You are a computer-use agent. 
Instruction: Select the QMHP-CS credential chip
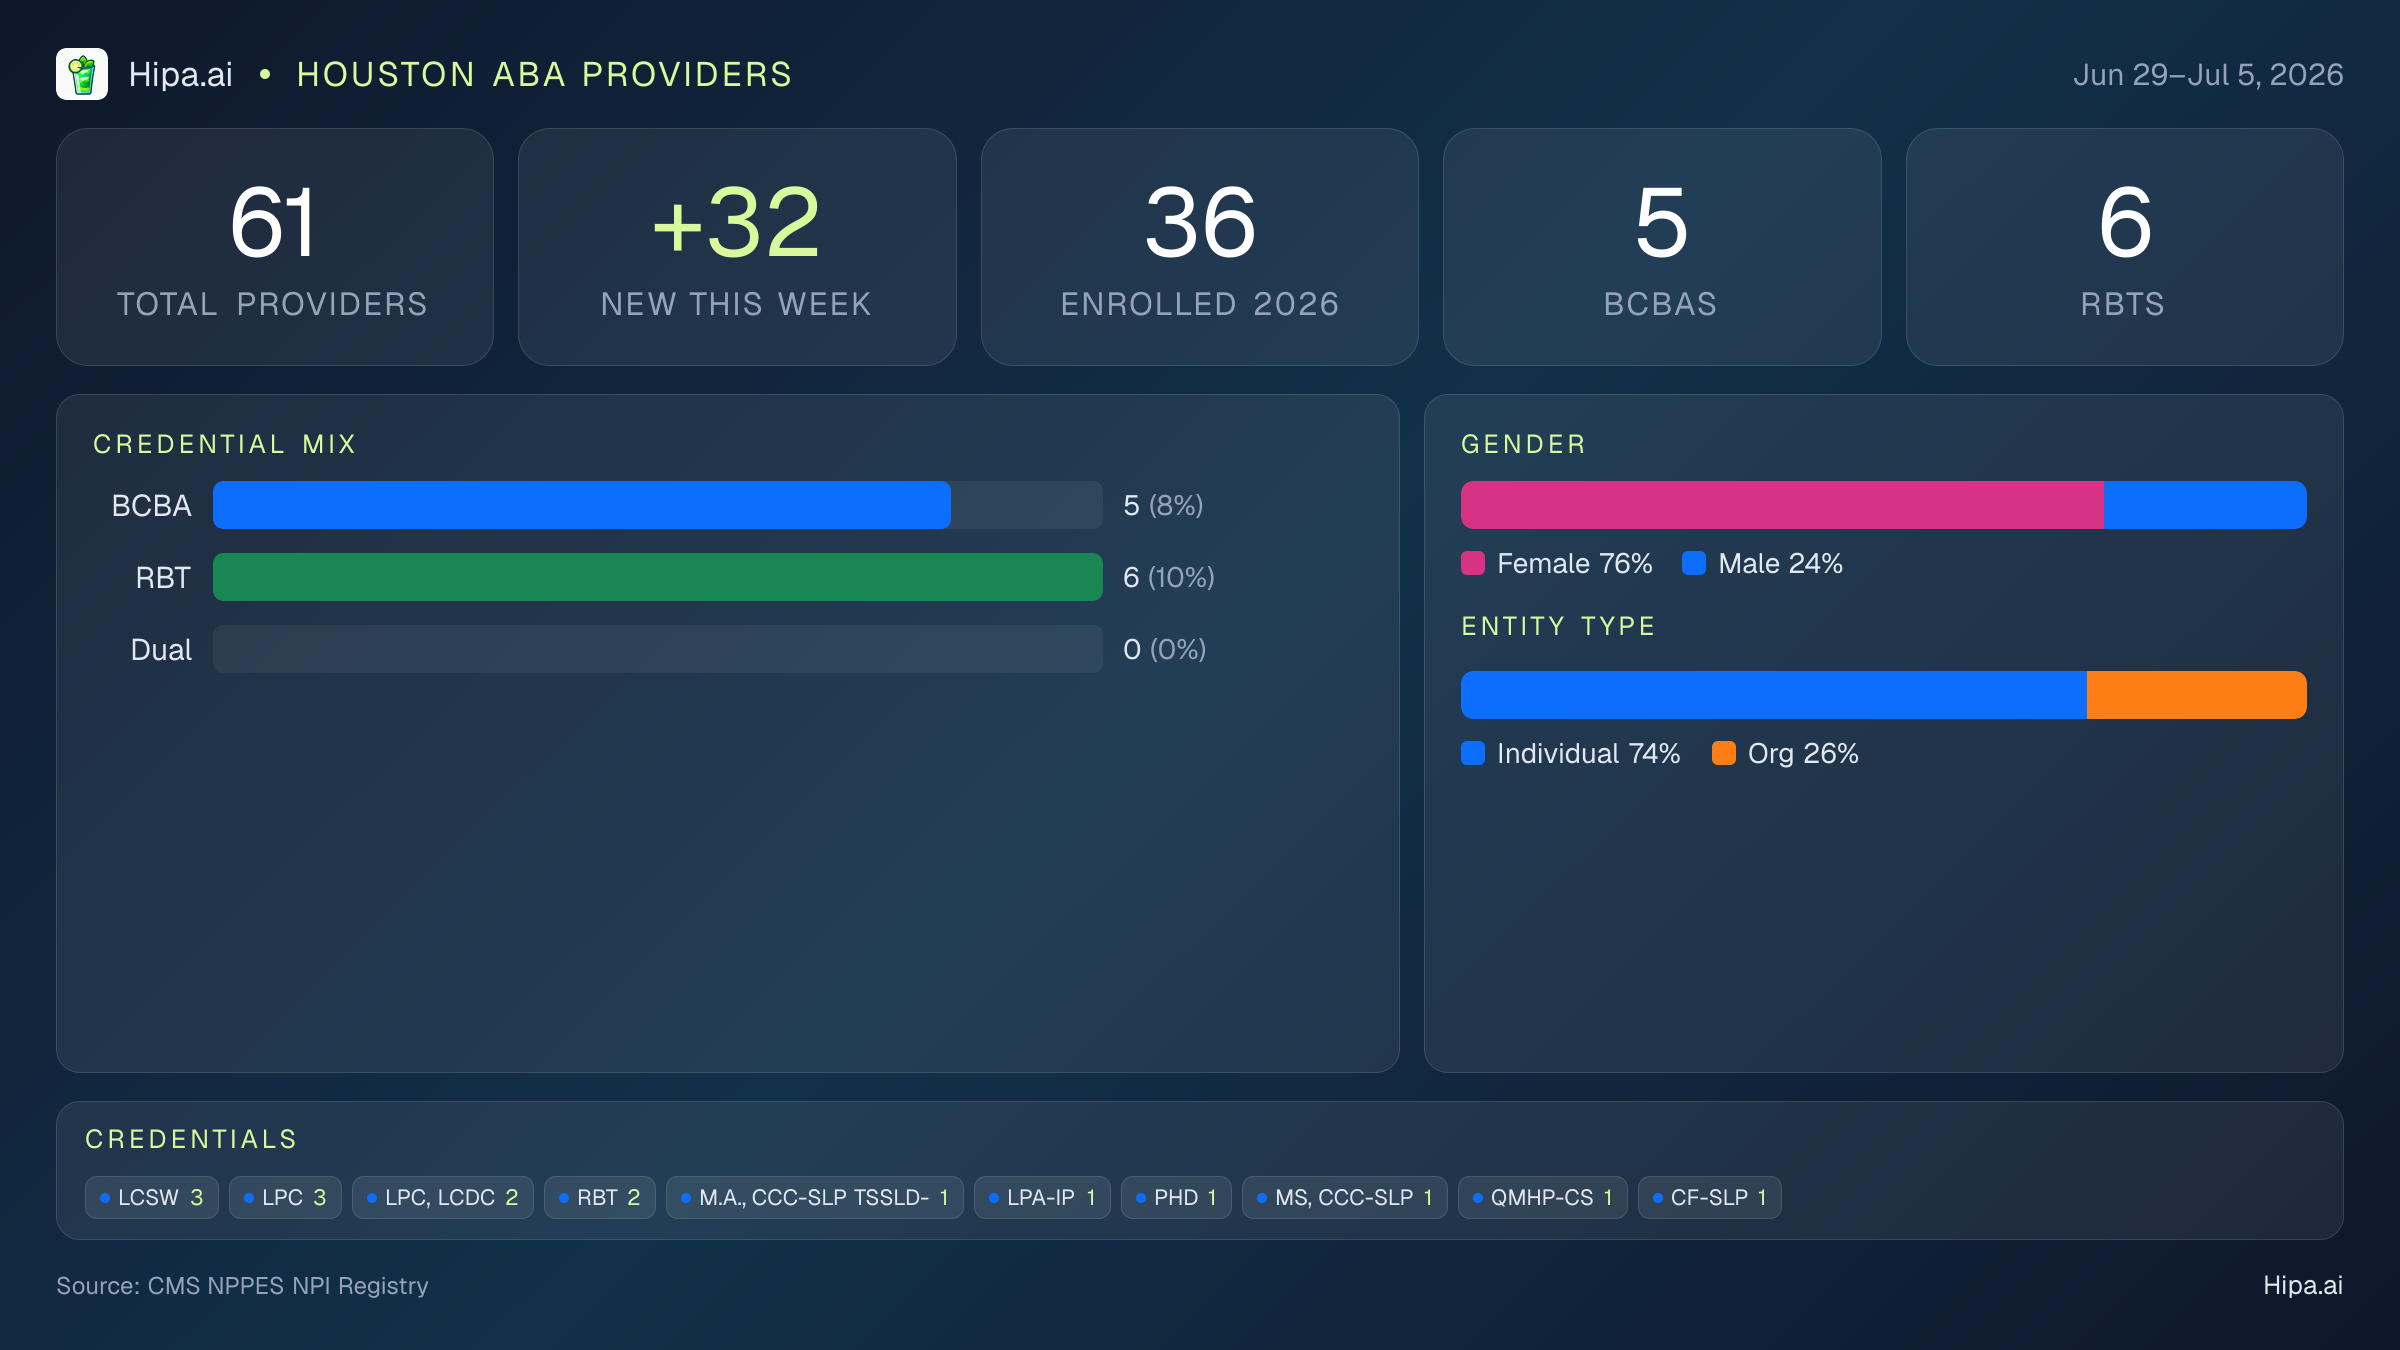1543,1197
